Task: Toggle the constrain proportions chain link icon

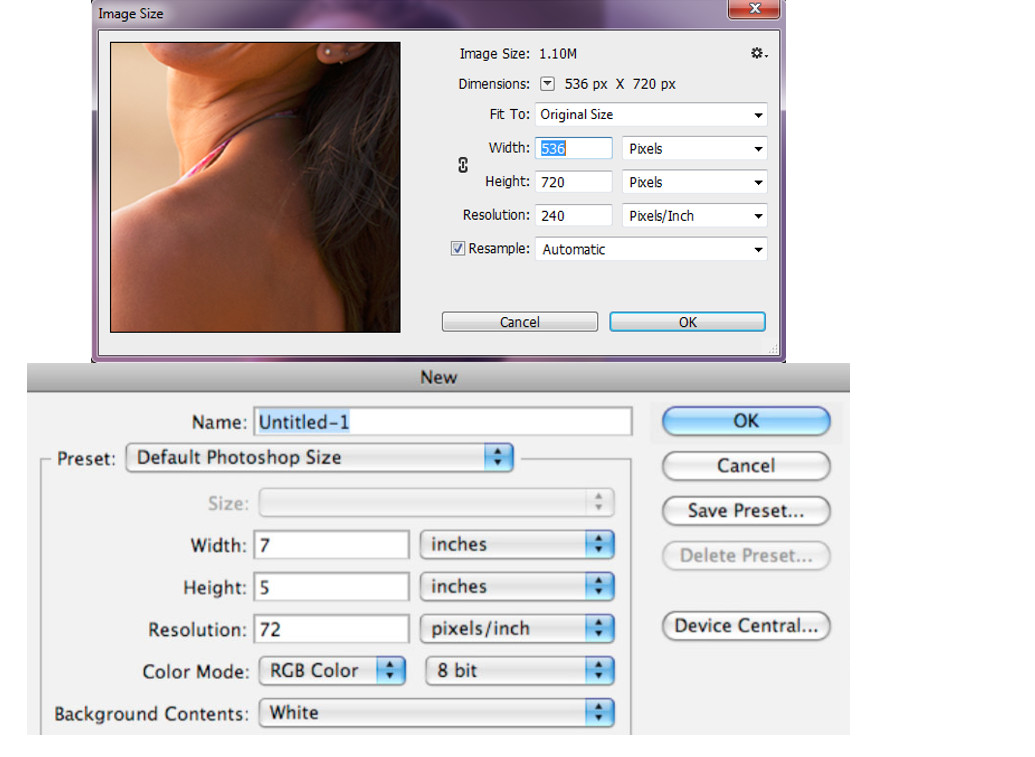Action: click(463, 165)
